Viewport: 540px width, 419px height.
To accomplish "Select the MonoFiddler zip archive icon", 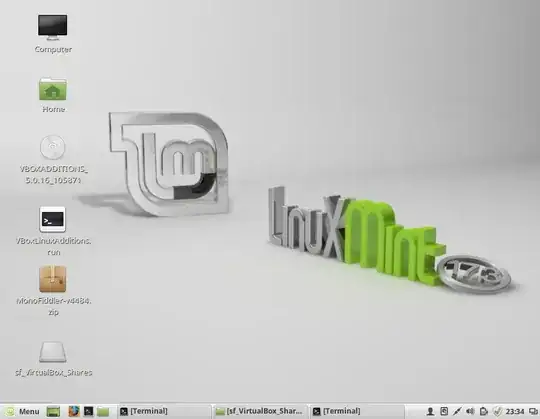I will 53,291.
